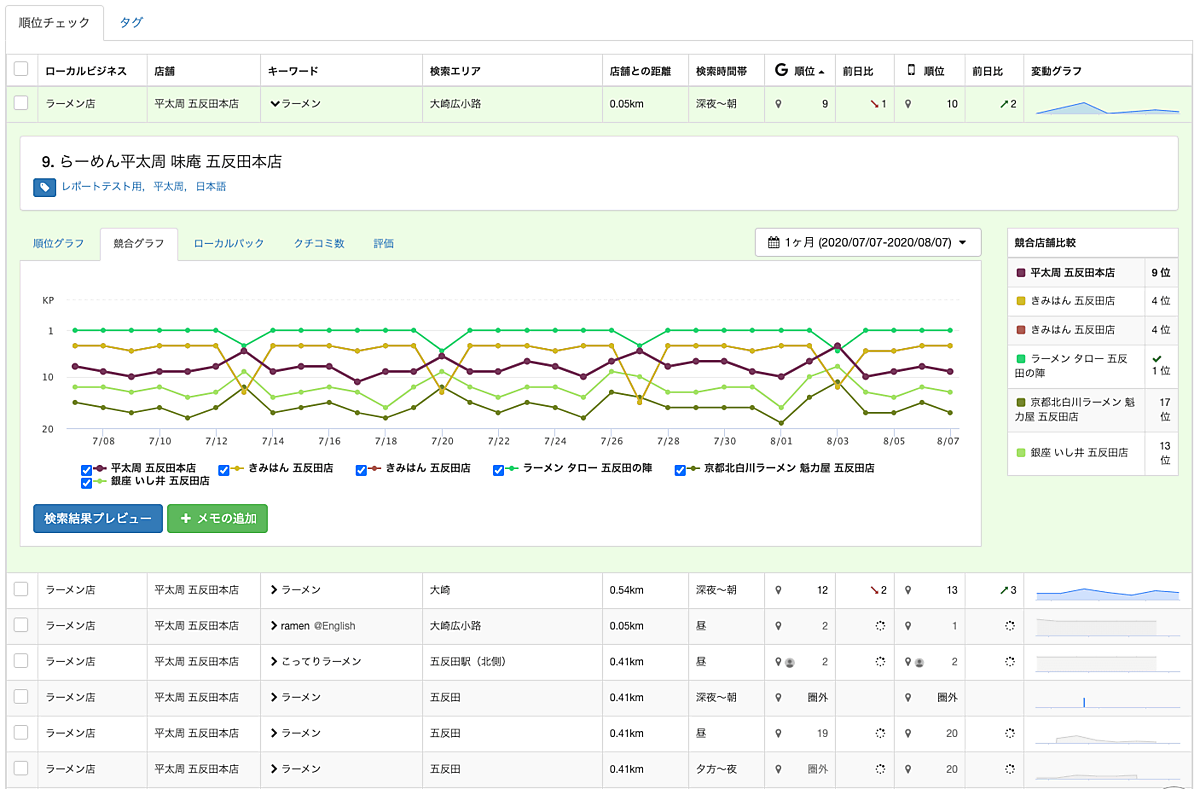Click the calendar icon in date range picker

tap(773, 243)
